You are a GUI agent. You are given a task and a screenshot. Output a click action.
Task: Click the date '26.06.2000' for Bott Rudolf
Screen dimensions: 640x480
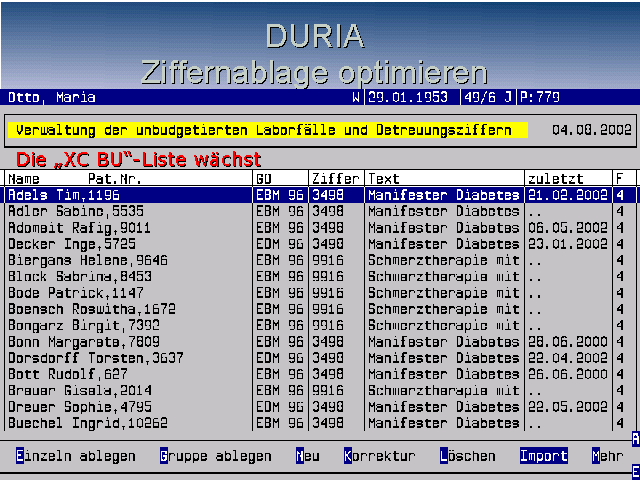click(x=568, y=374)
